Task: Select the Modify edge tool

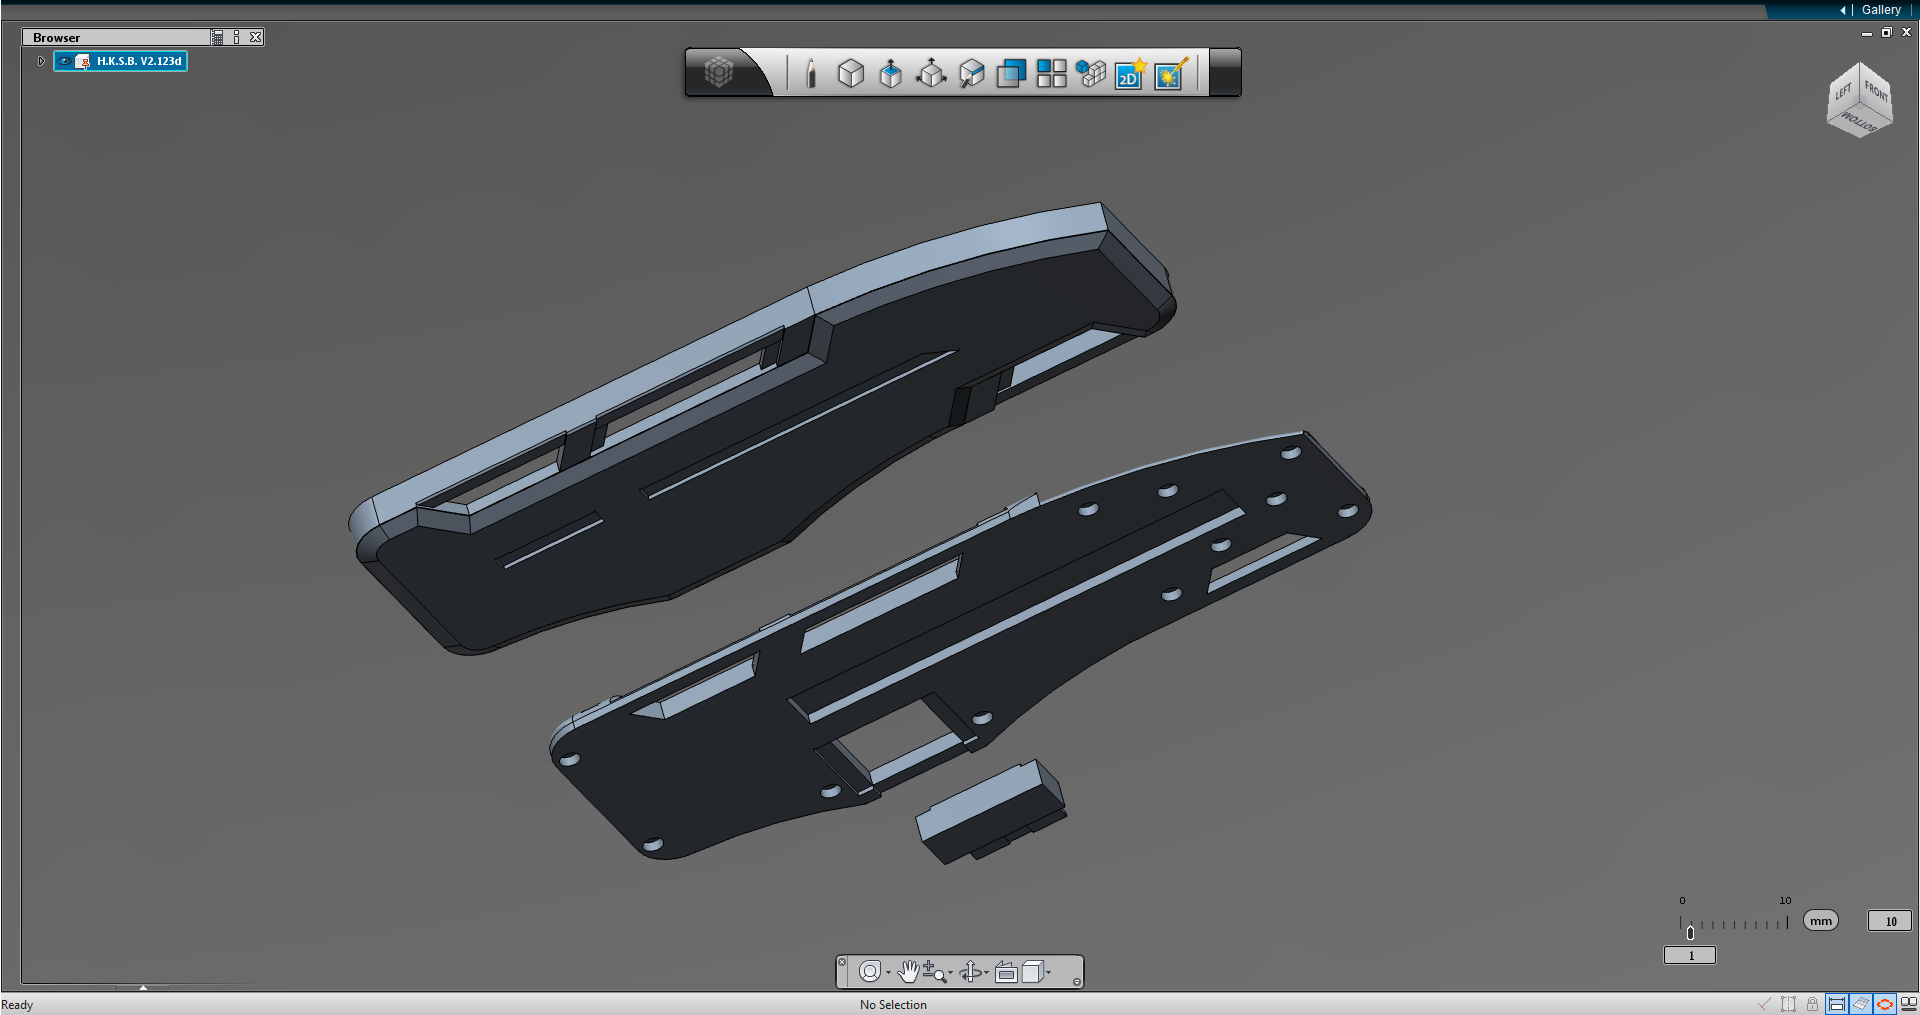Action: [971, 73]
